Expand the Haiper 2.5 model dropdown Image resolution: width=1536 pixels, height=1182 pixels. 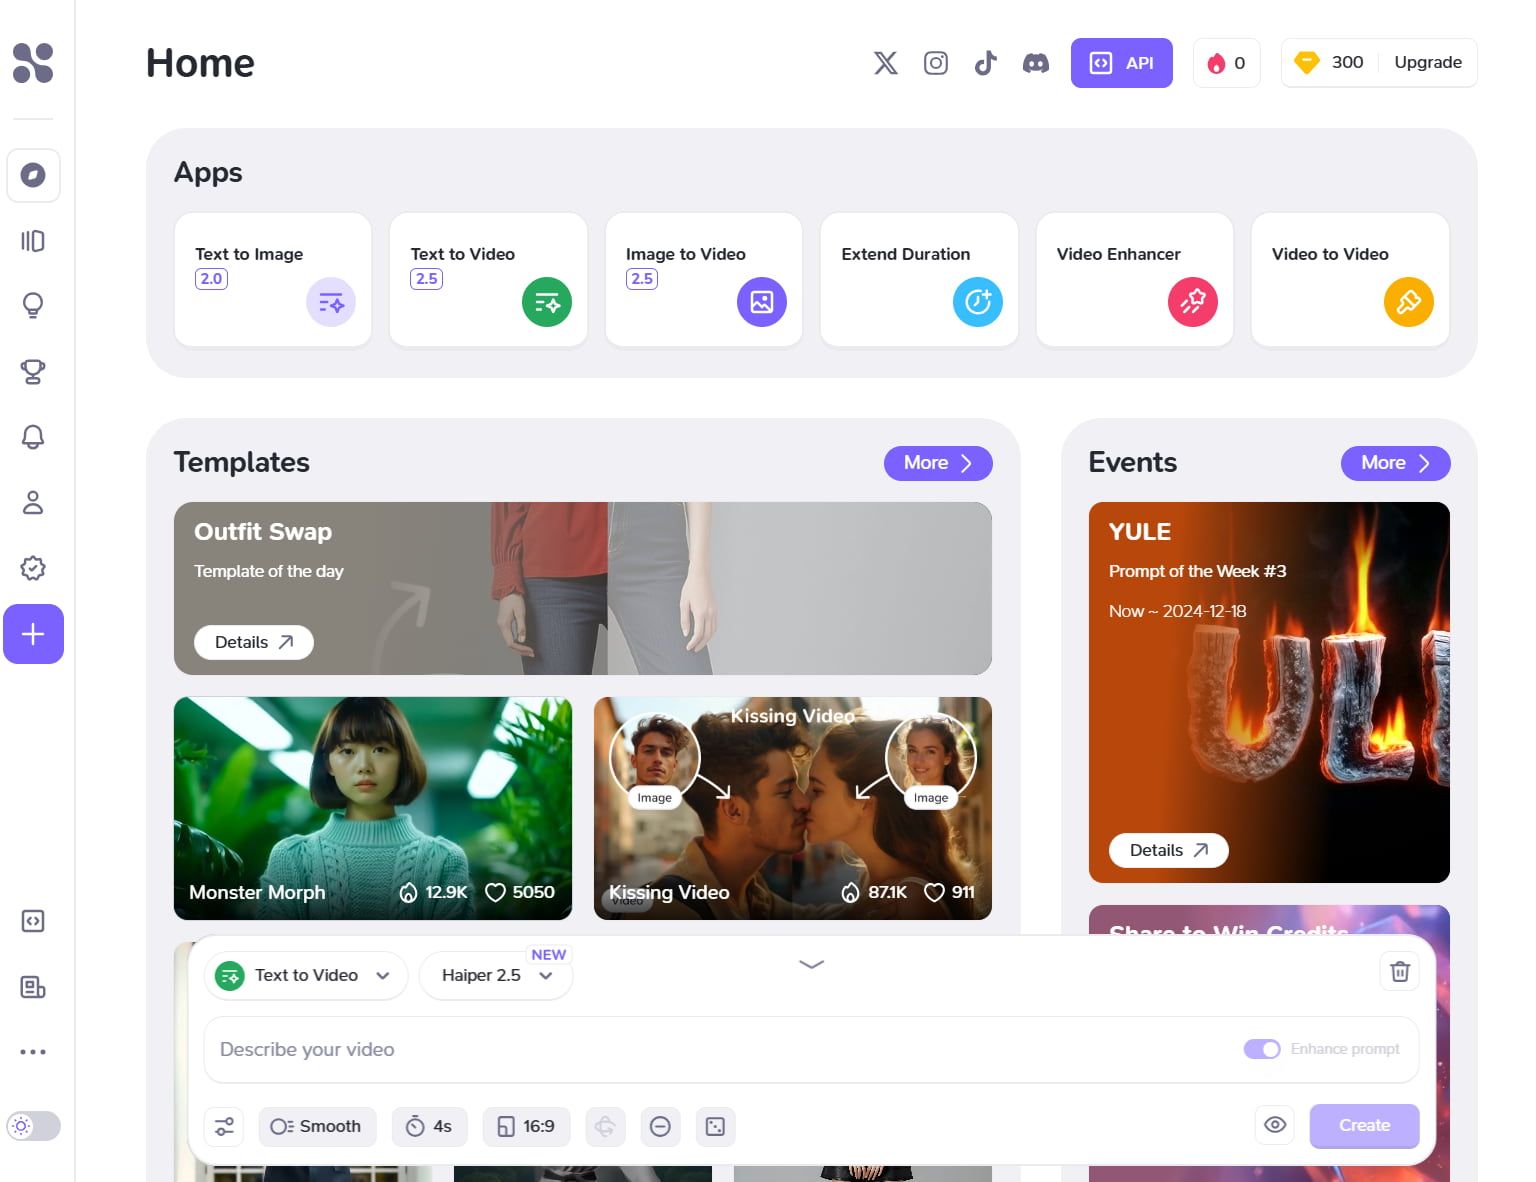[x=496, y=975]
